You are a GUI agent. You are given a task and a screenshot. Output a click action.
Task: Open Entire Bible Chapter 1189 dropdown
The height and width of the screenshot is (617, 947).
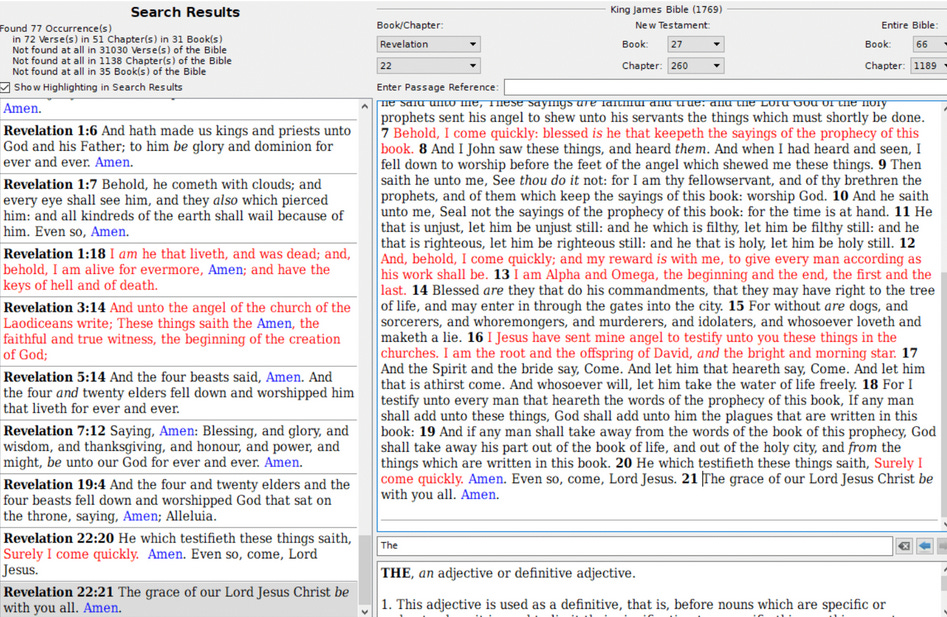(929, 66)
